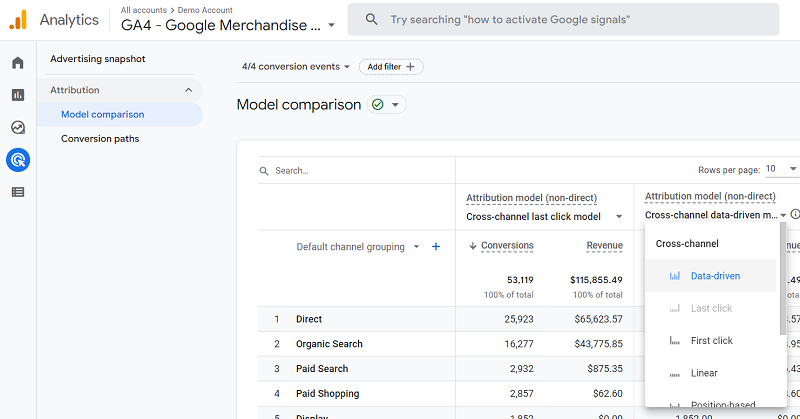Click the search magnifier in top bar
The height and width of the screenshot is (419, 800).
click(371, 19)
